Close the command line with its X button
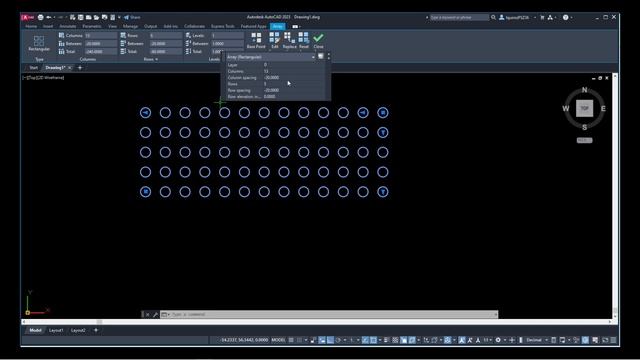The image size is (640, 360). pyautogui.click(x=147, y=314)
